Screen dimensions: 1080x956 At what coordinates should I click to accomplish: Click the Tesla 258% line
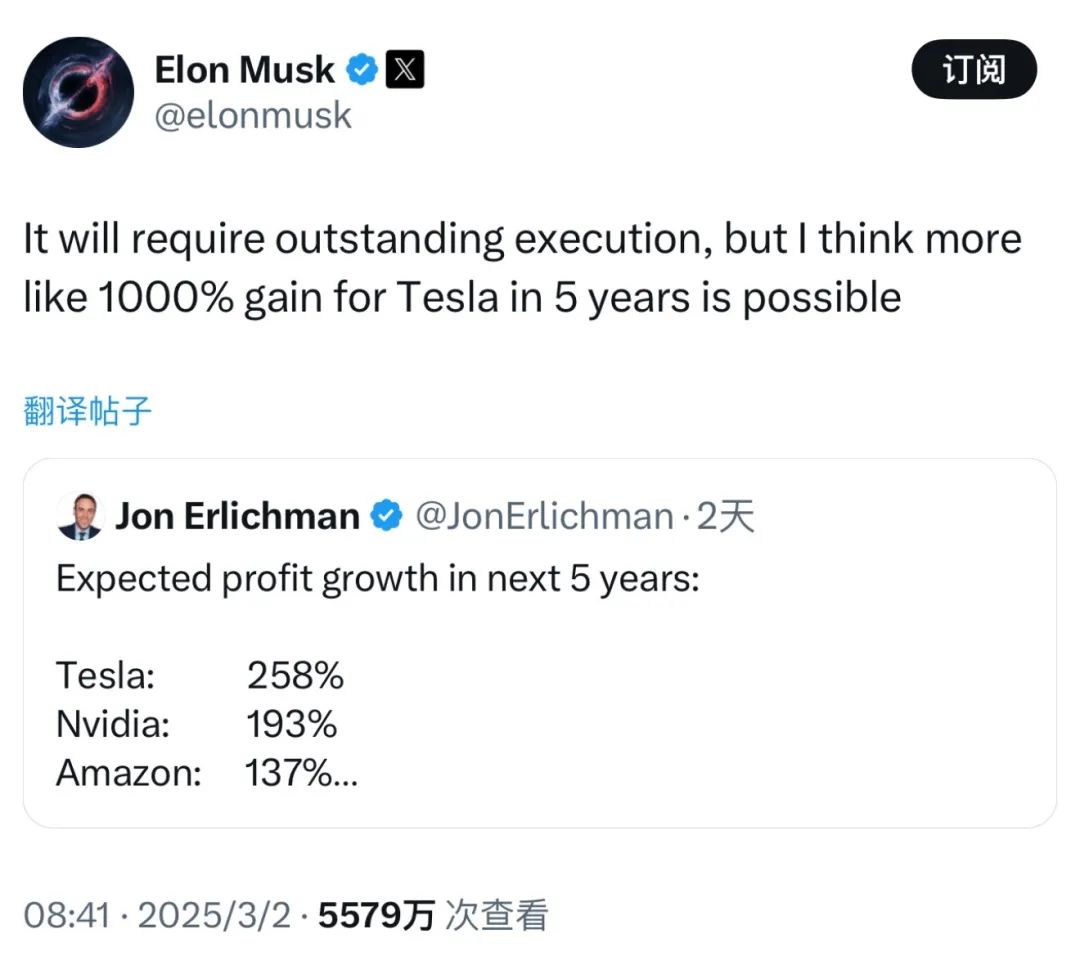200,676
